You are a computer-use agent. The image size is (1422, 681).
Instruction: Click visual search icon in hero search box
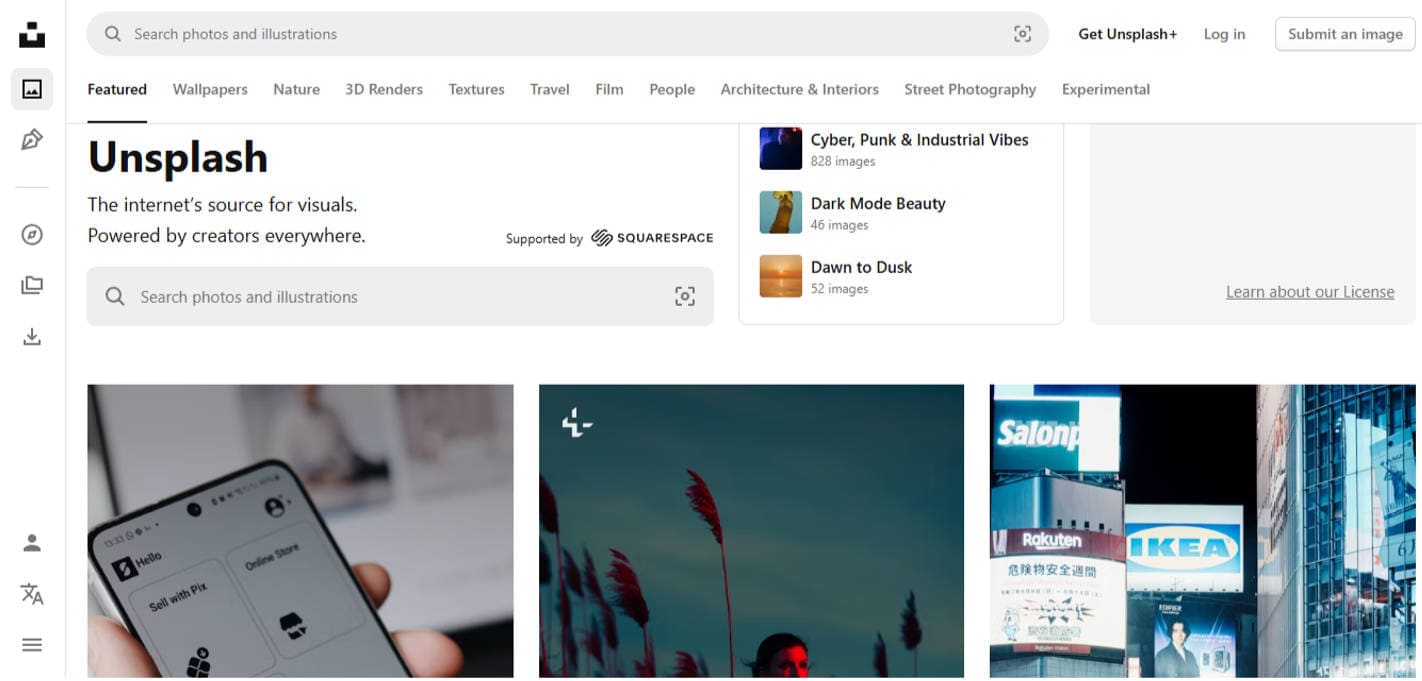click(685, 296)
